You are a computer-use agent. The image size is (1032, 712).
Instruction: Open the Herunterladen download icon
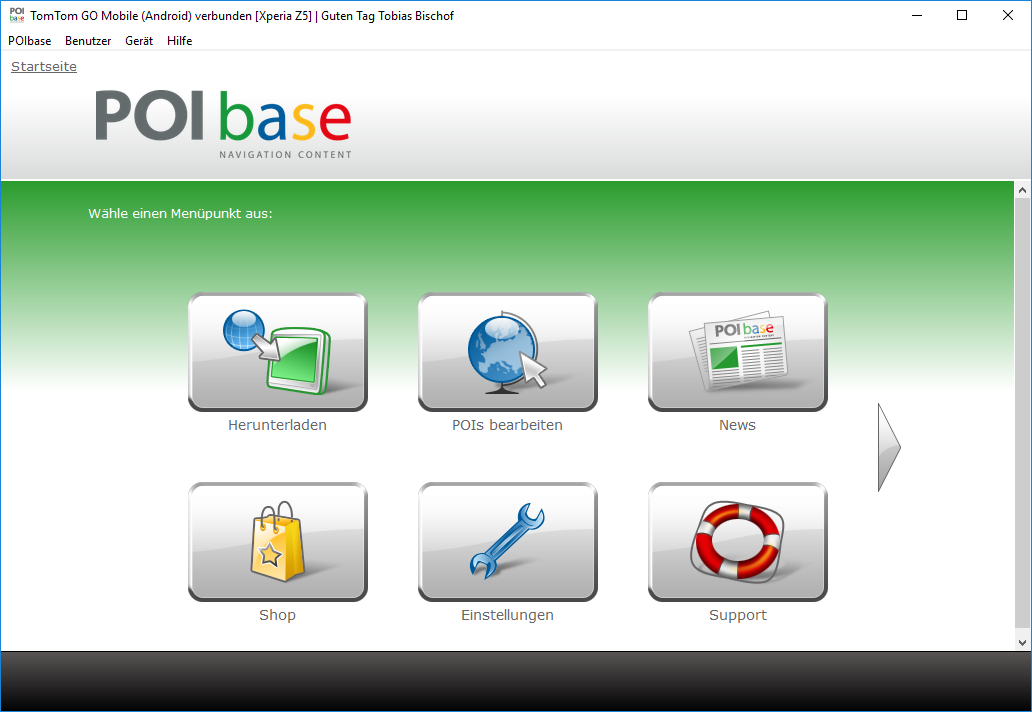point(277,351)
